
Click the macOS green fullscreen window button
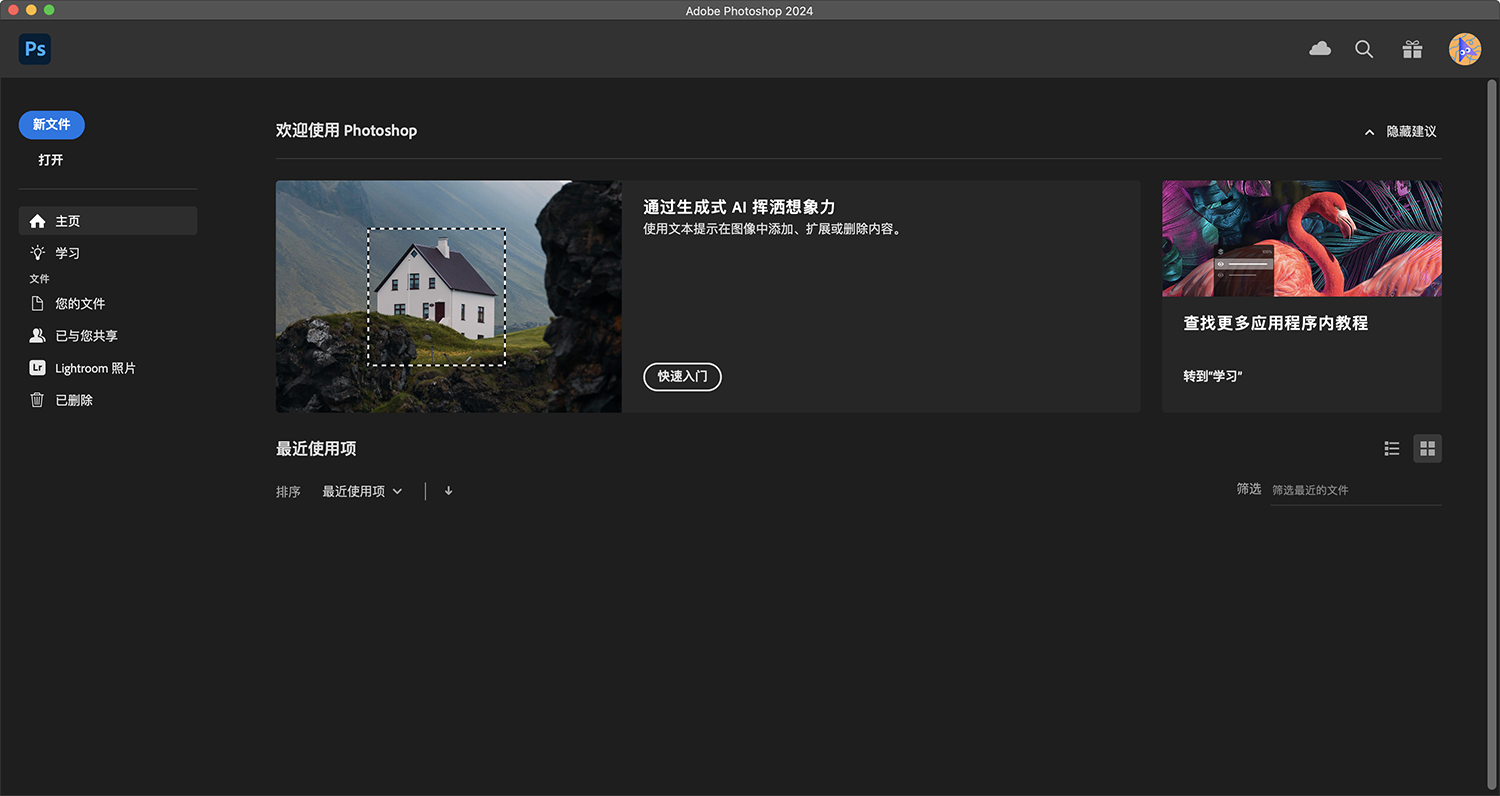(x=50, y=10)
